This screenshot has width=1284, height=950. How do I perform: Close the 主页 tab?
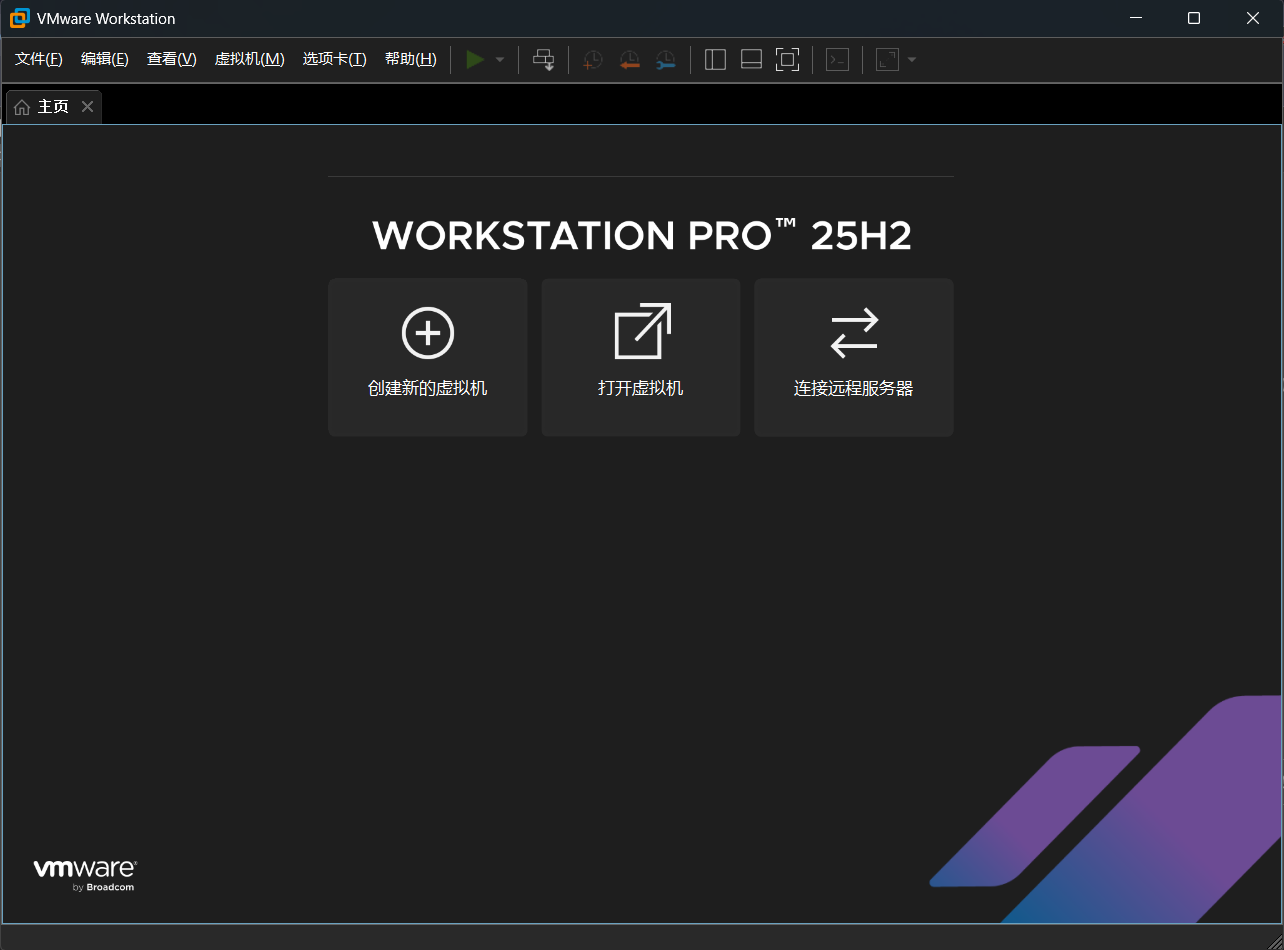click(x=88, y=107)
